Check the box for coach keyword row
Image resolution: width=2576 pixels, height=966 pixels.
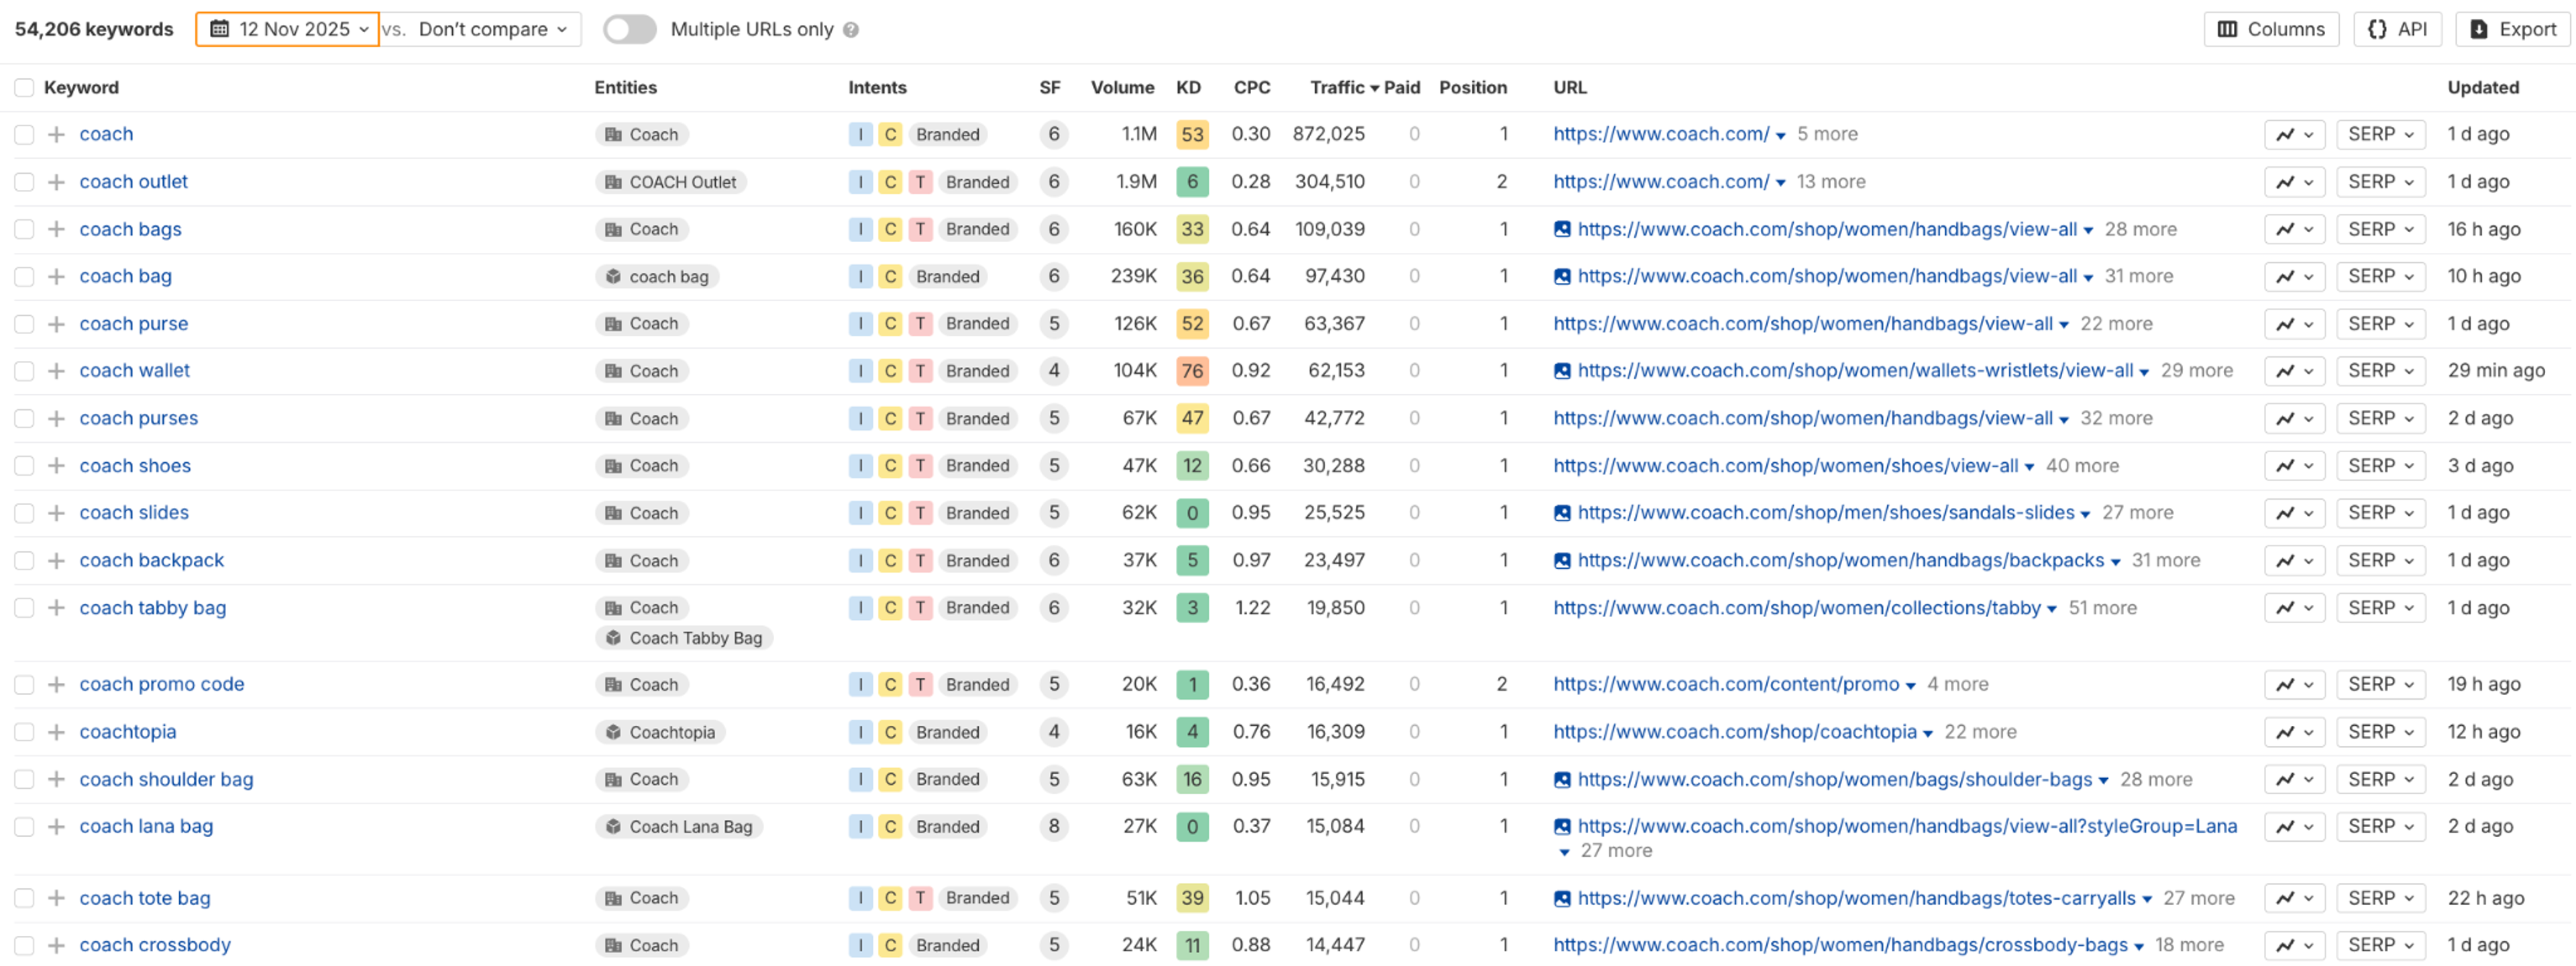click(x=24, y=134)
